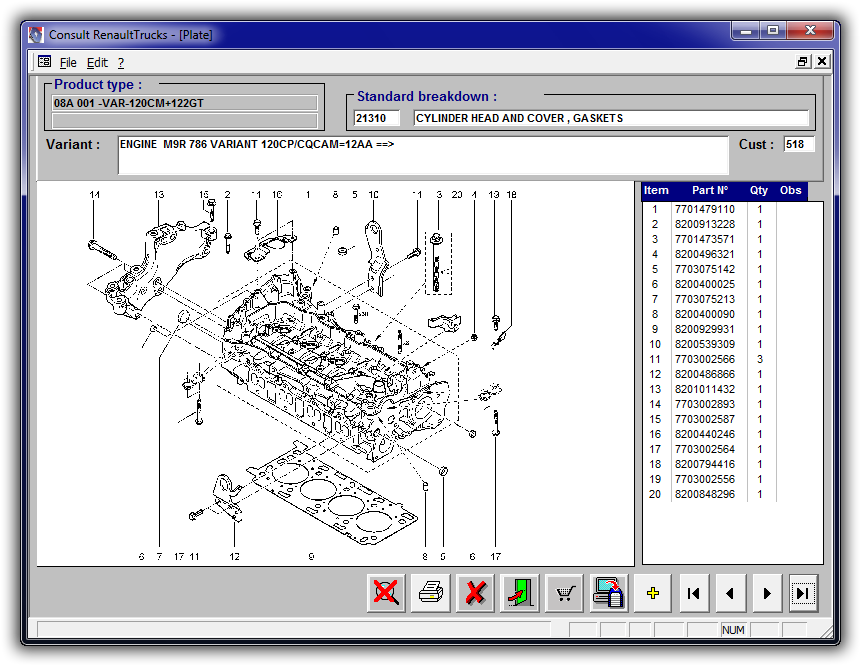
Task: Click the Obs column header
Action: point(791,191)
